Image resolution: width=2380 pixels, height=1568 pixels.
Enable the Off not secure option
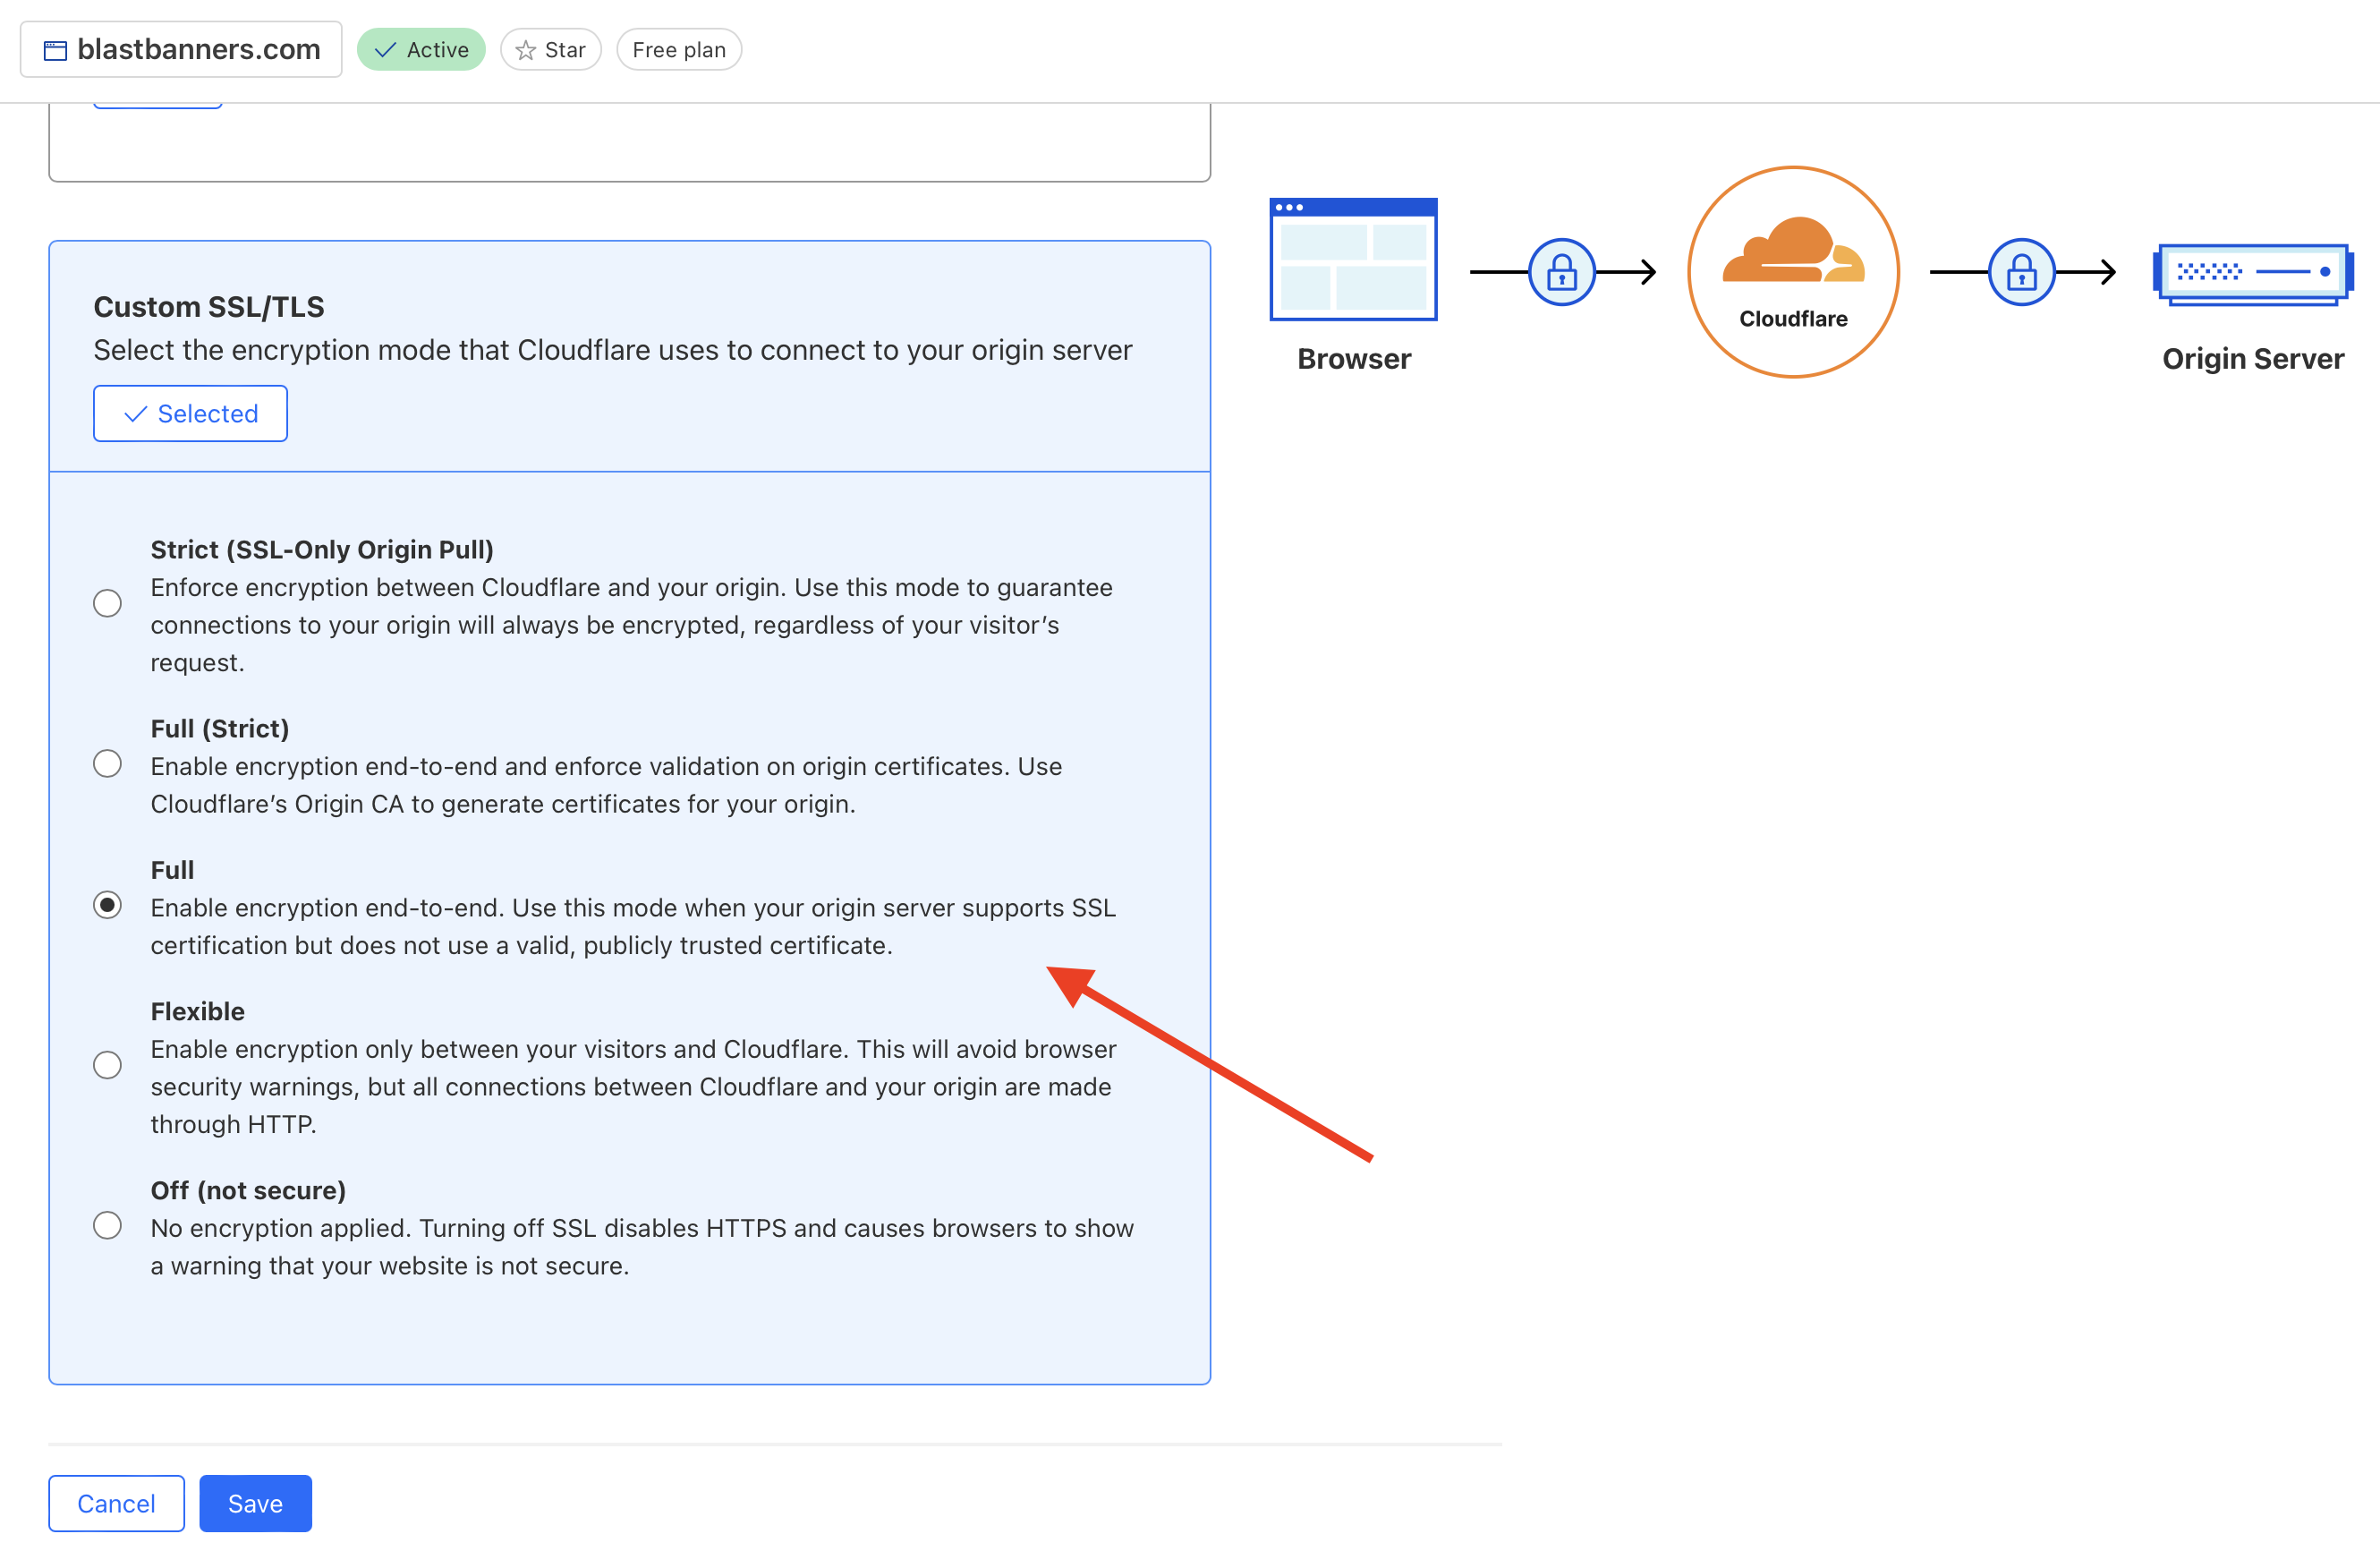(x=105, y=1227)
